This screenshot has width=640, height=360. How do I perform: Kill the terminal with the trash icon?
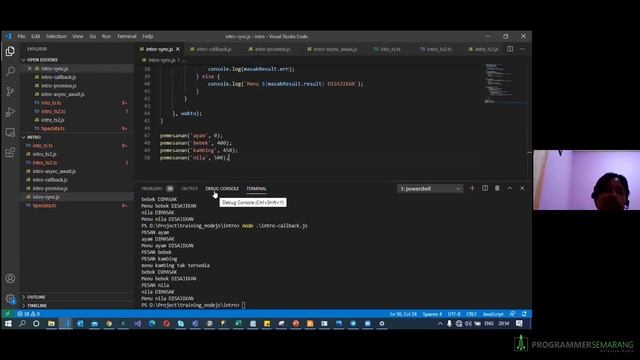tap(497, 188)
